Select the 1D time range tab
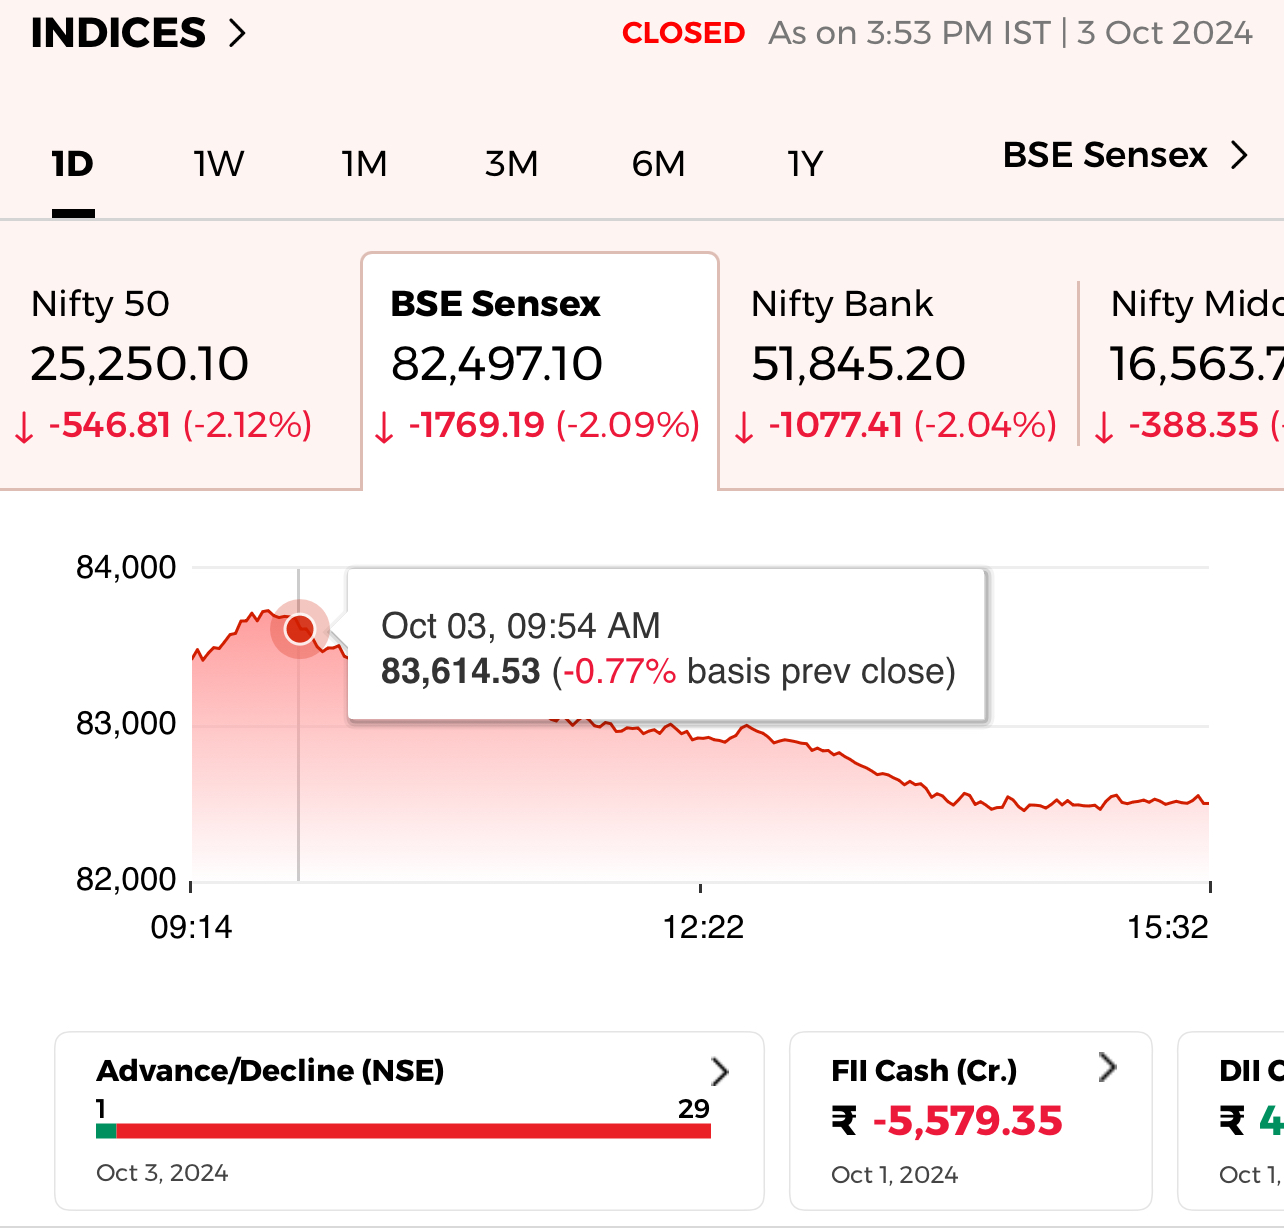This screenshot has height=1228, width=1284. point(72,164)
